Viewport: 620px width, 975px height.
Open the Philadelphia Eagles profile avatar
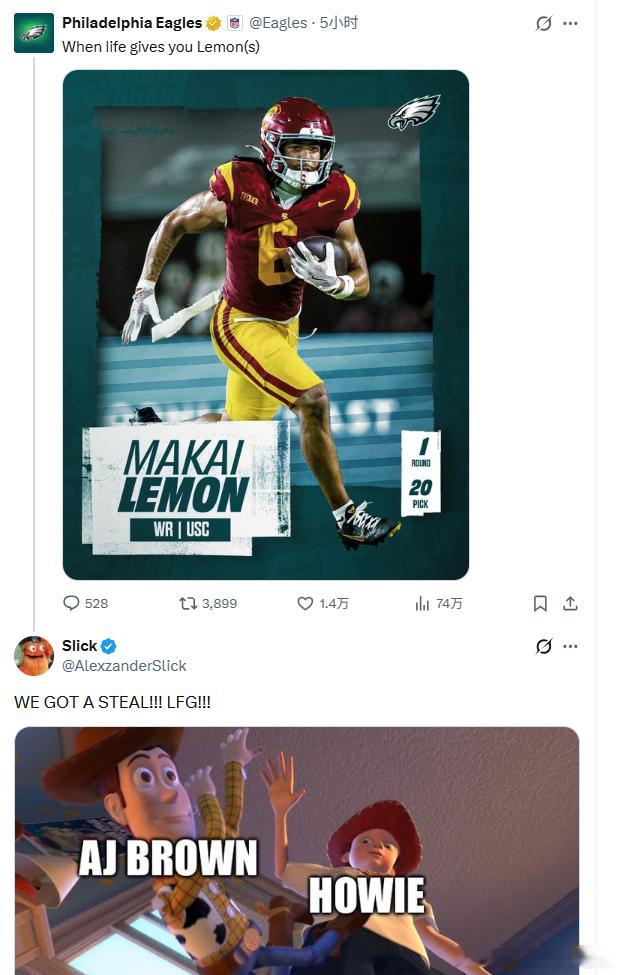pyautogui.click(x=34, y=33)
